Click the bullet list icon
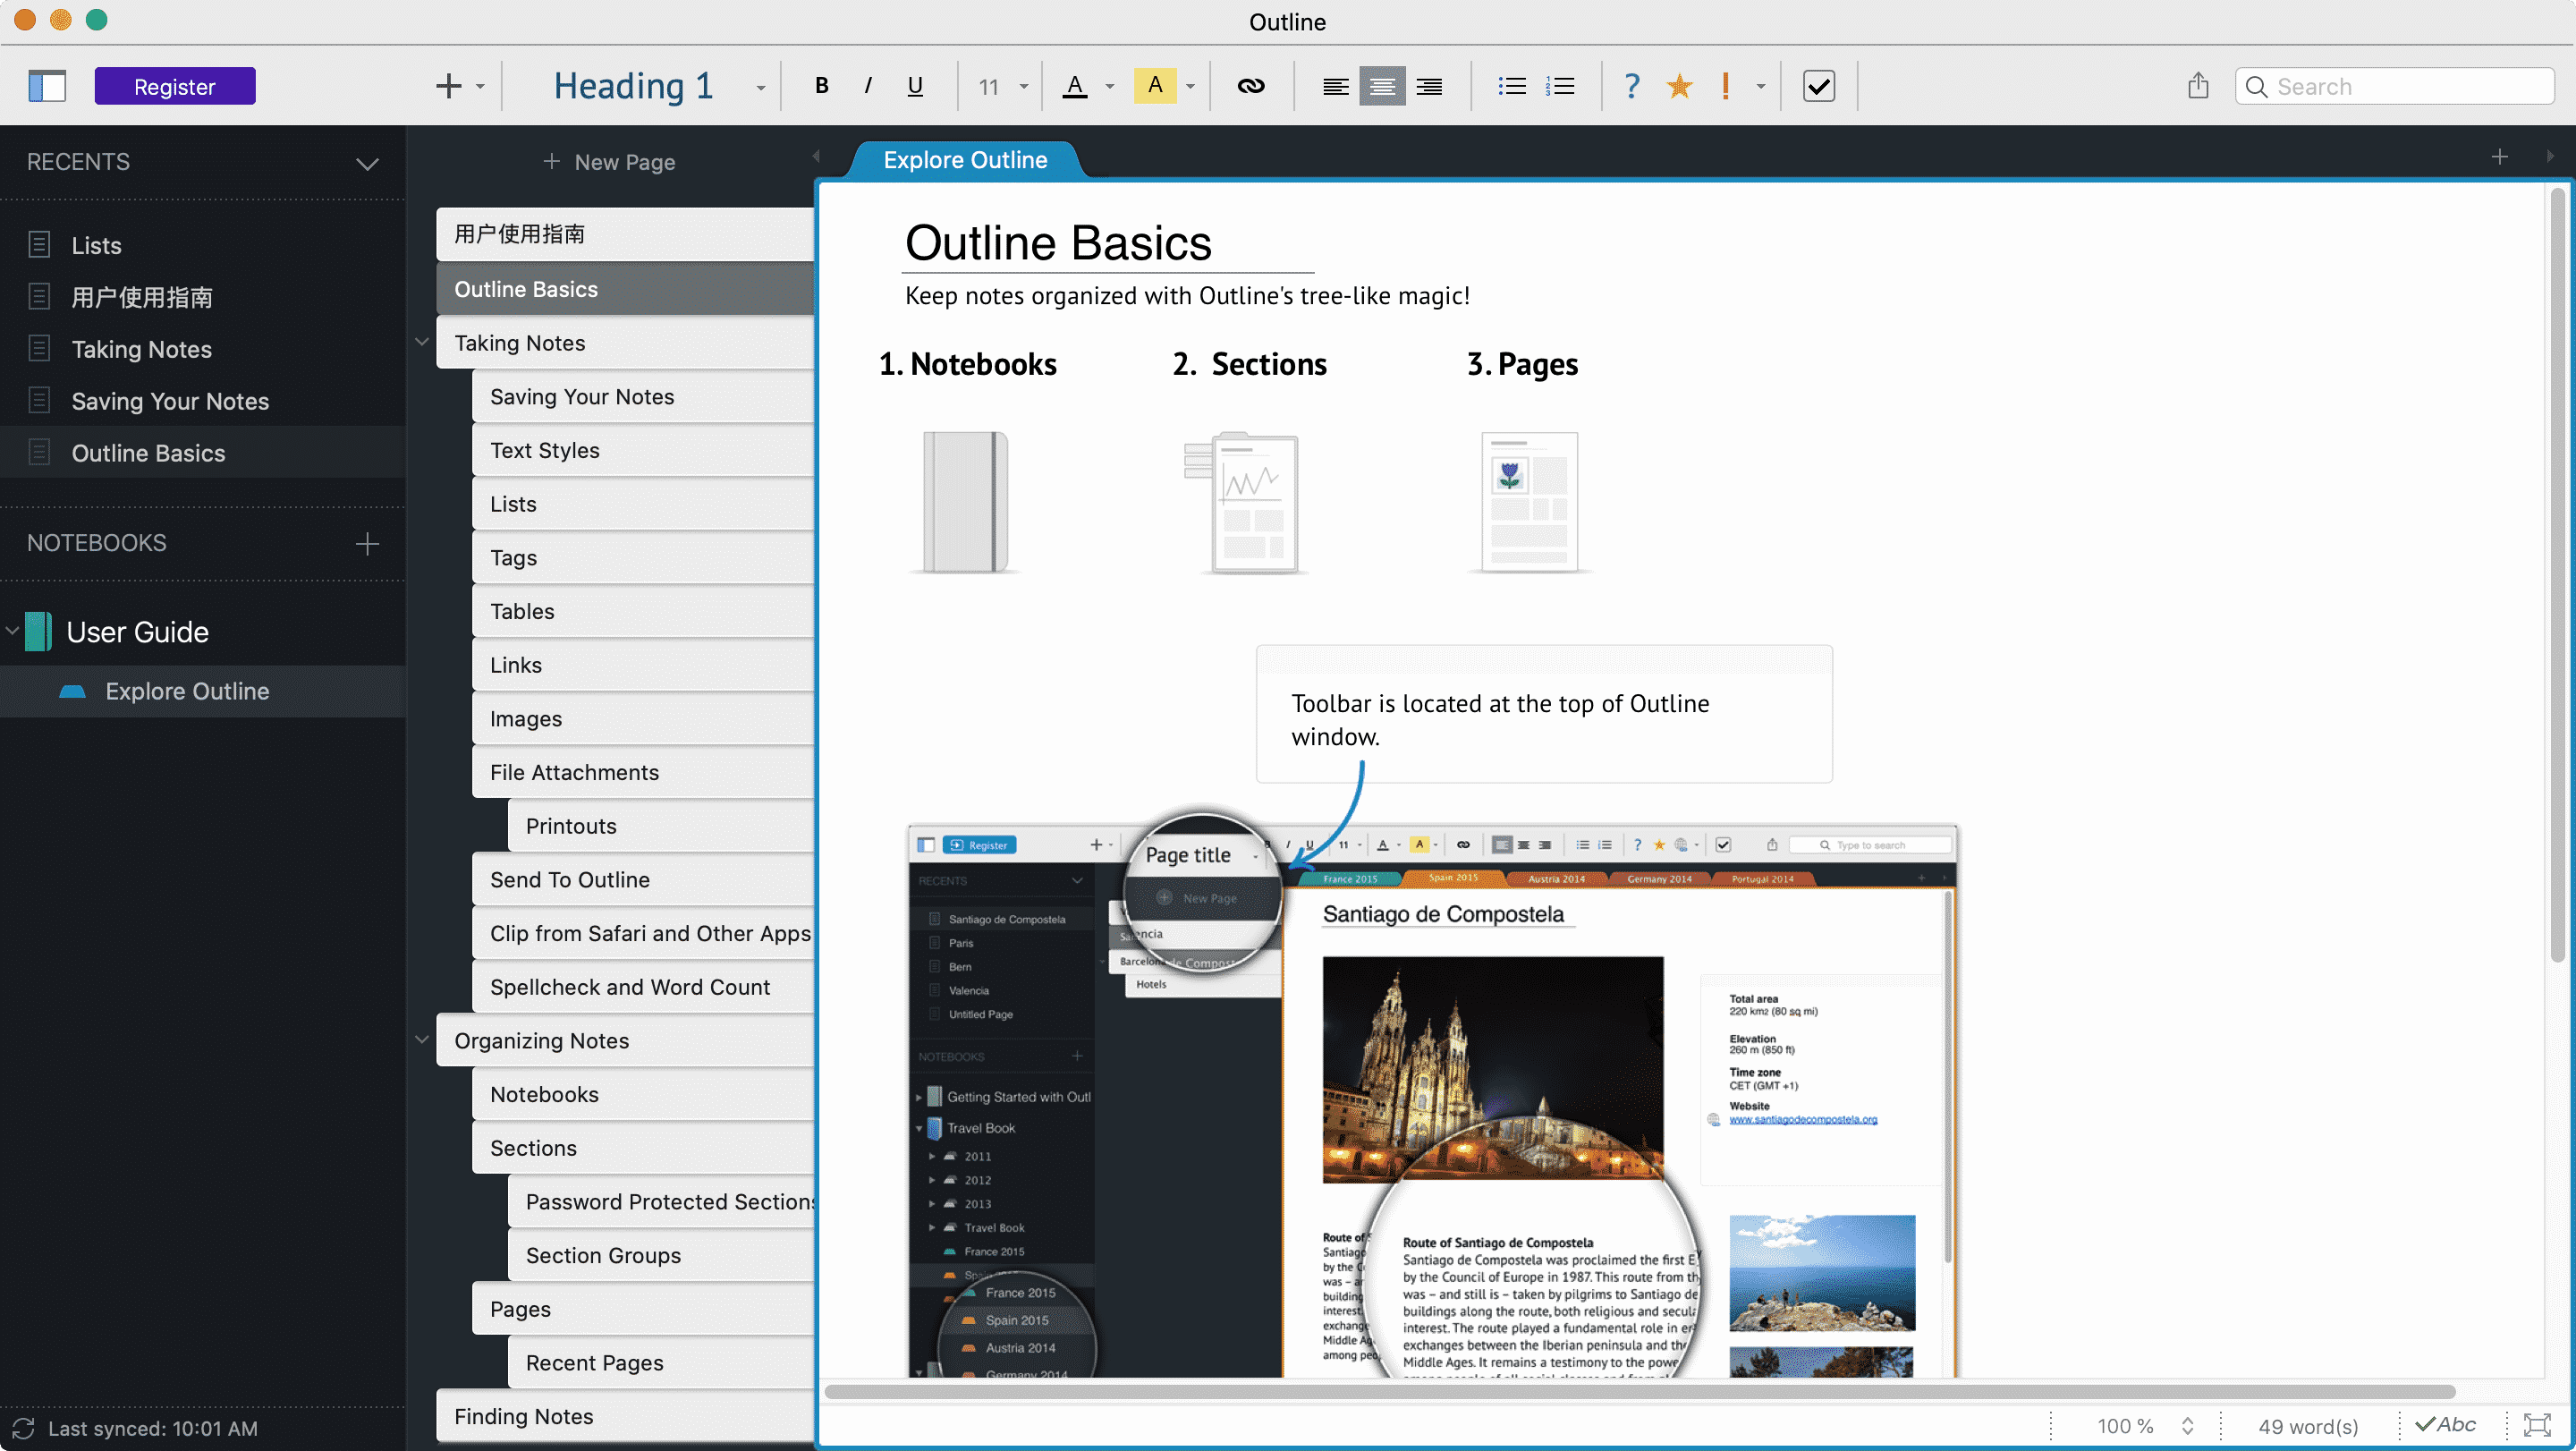This screenshot has height=1451, width=2576. [x=1511, y=85]
